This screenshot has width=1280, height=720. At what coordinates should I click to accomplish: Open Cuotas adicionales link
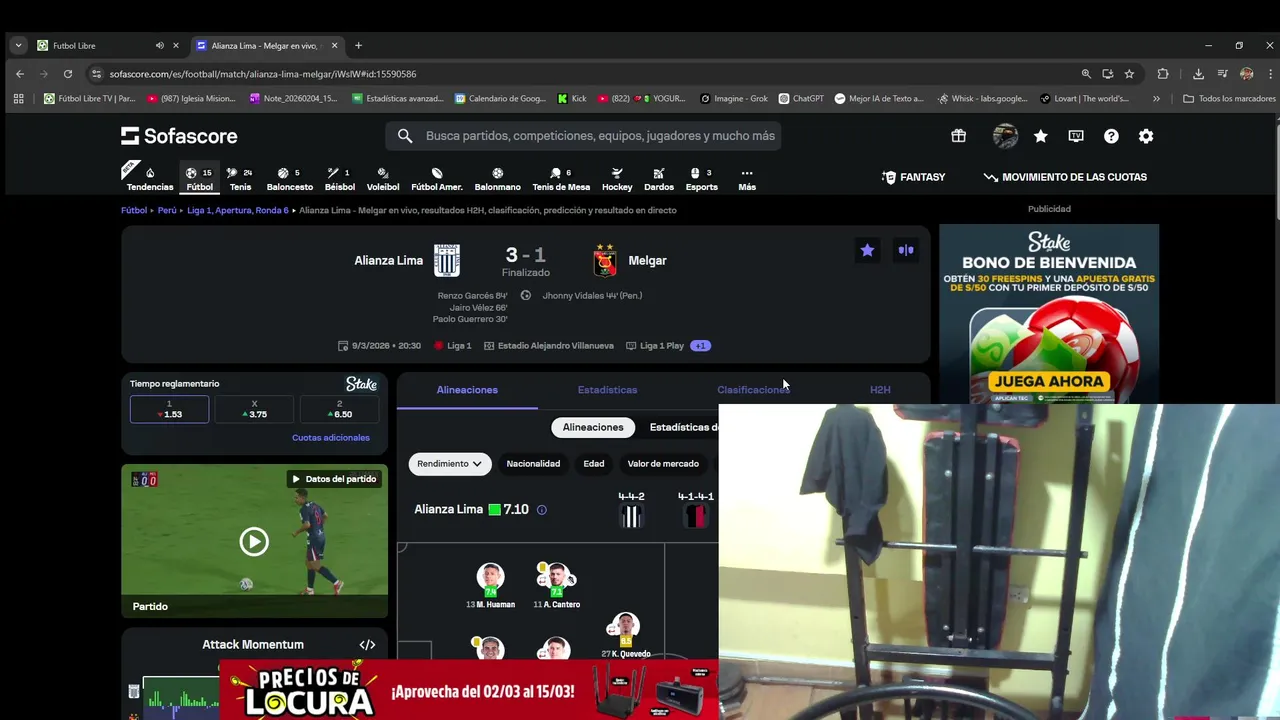(x=331, y=438)
